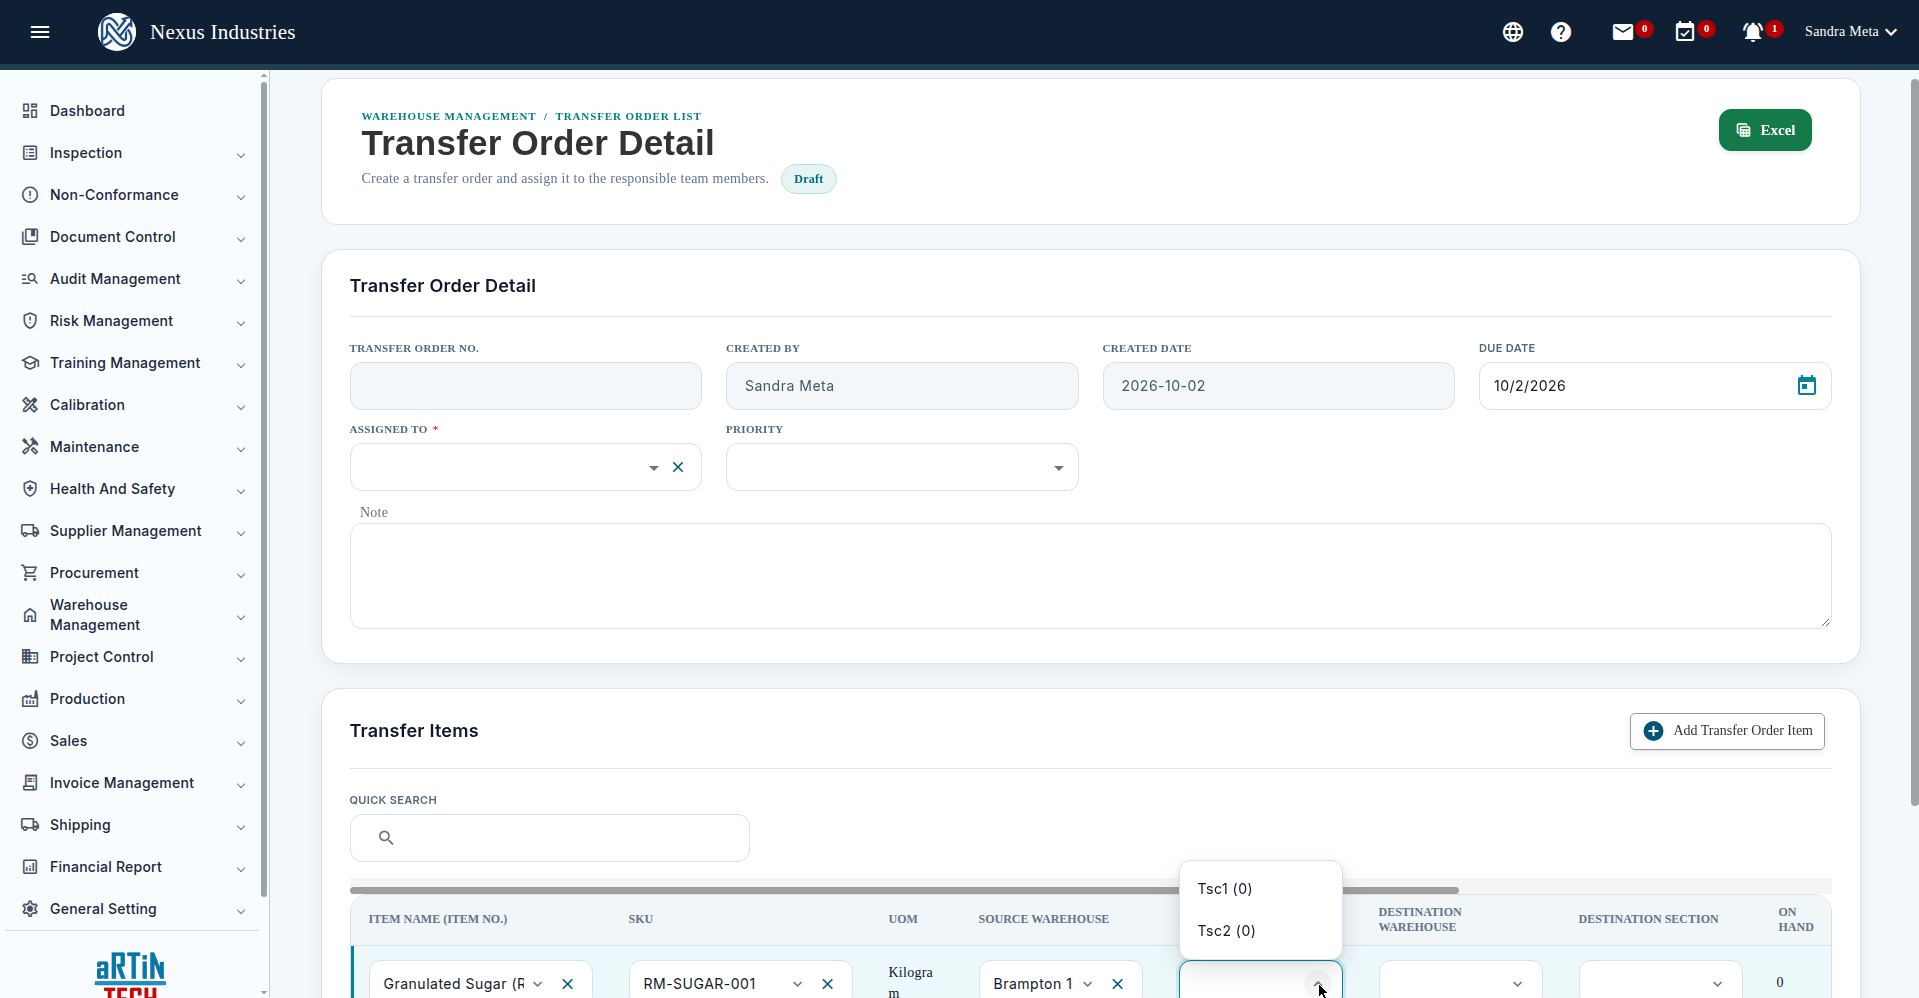Focus the Quick Search input field

[550, 838]
